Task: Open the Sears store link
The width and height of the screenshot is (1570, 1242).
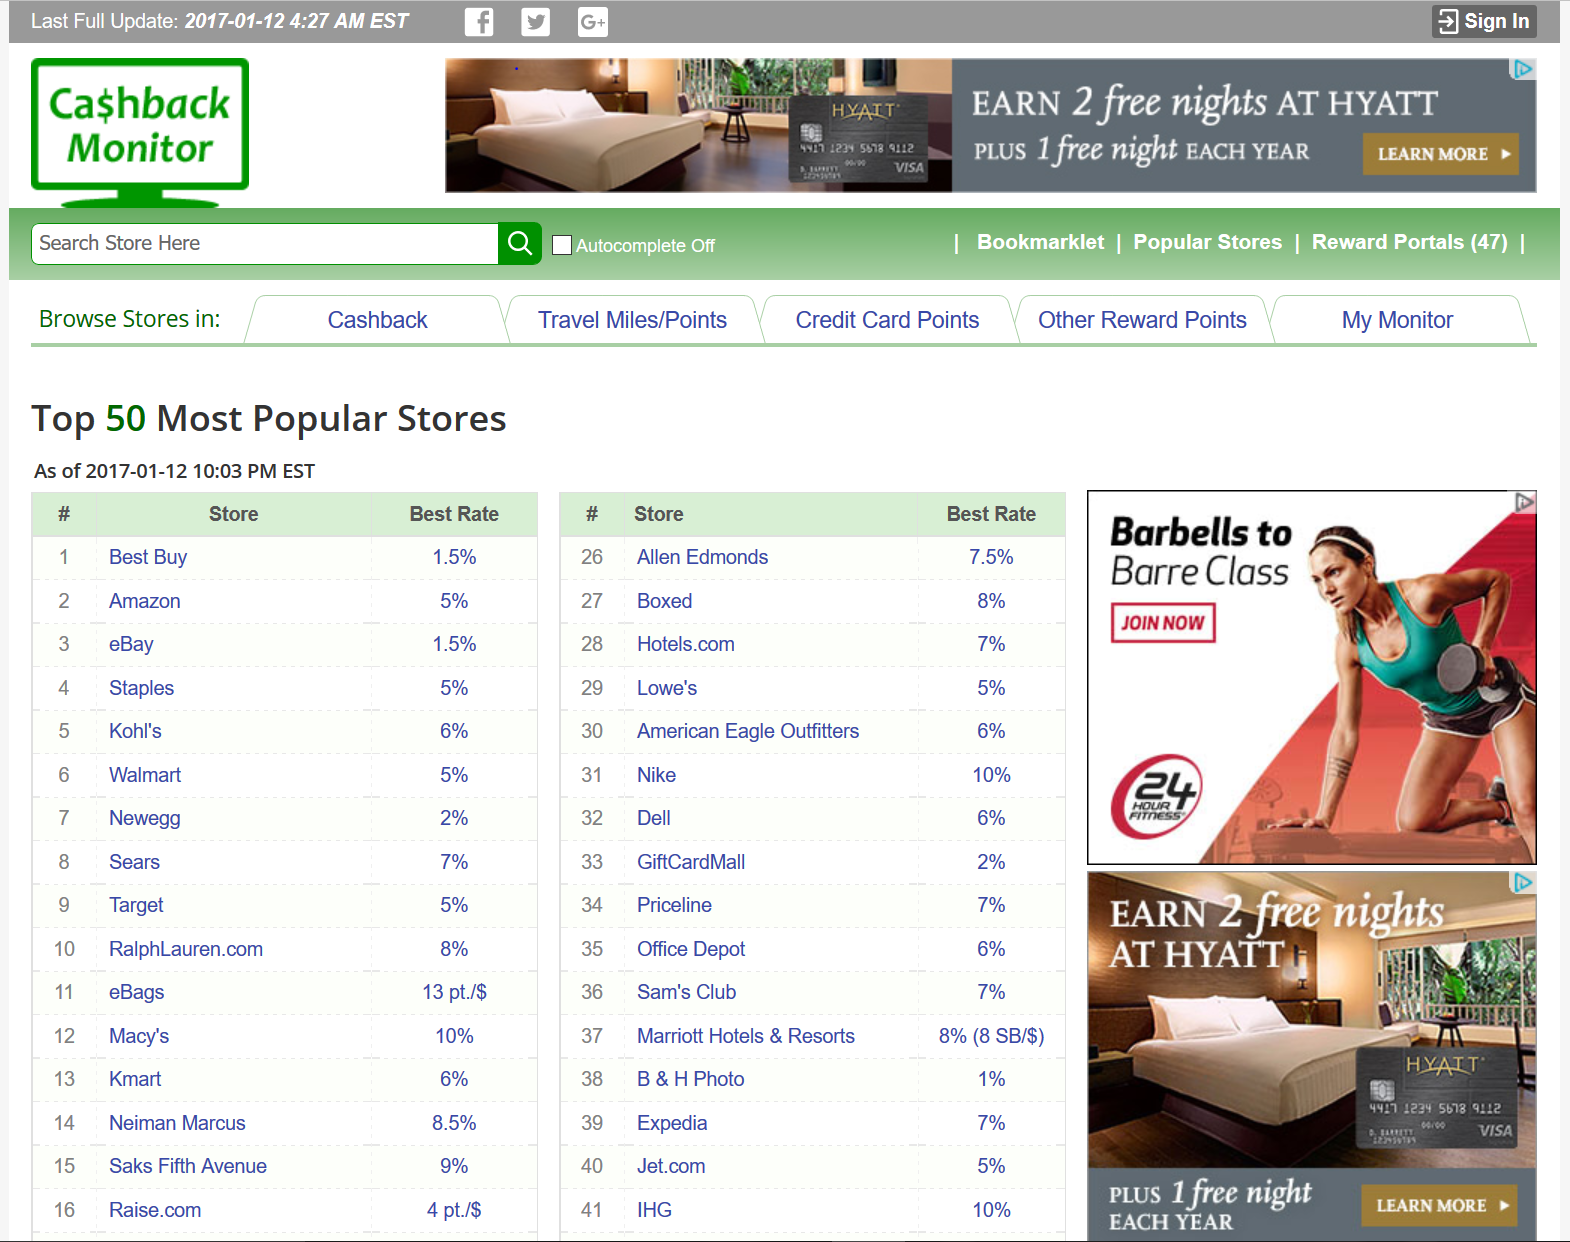Action: [x=134, y=862]
